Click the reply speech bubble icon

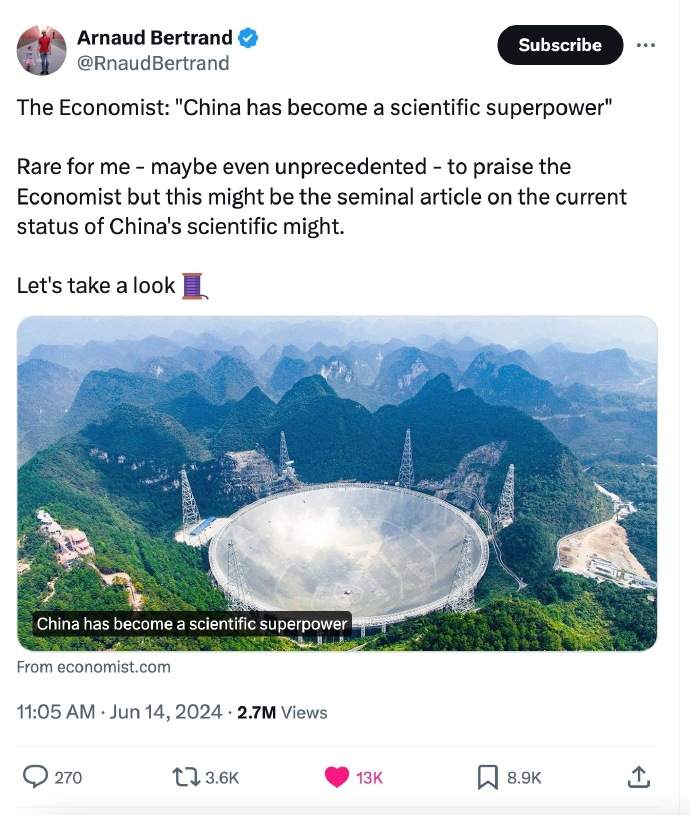[35, 777]
